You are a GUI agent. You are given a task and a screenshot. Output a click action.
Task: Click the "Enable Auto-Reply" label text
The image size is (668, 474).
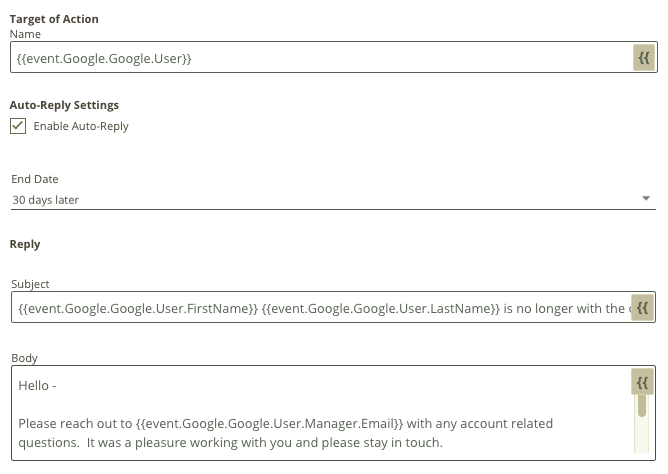point(81,126)
